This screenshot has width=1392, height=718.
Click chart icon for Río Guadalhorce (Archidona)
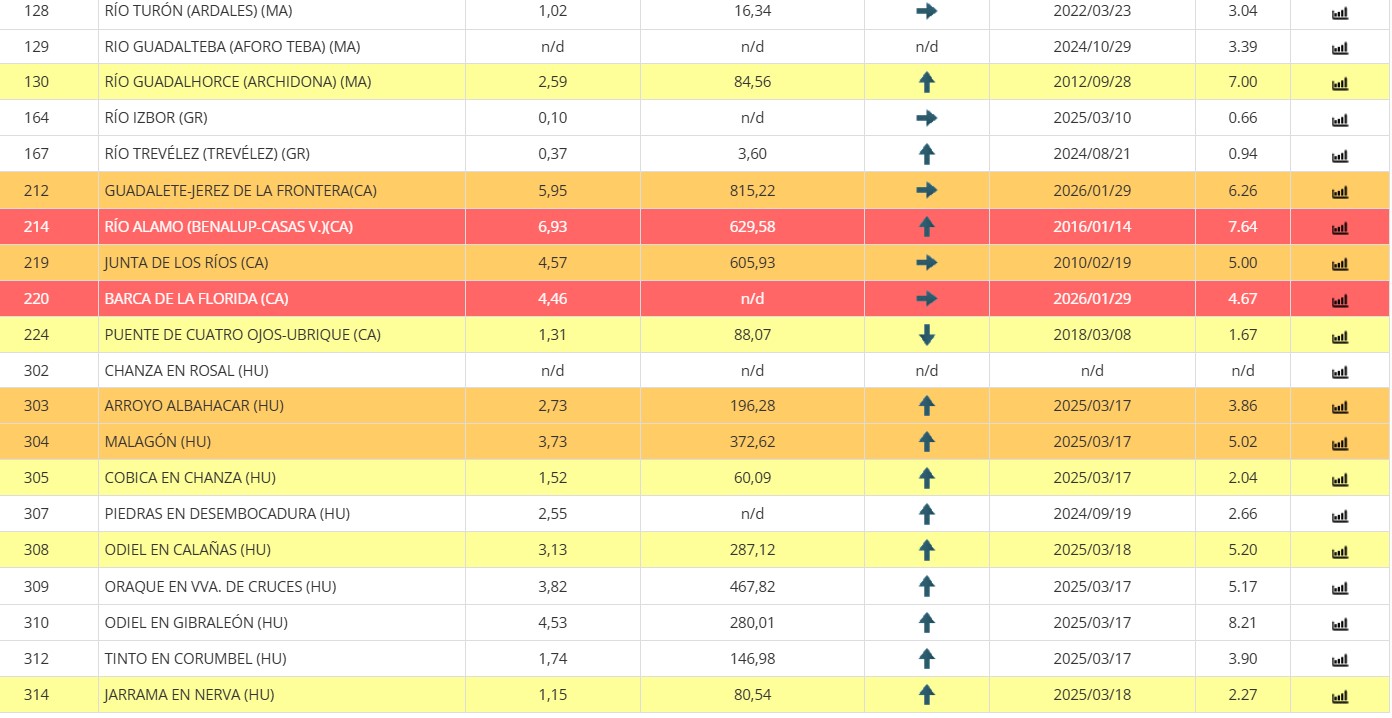1339,84
